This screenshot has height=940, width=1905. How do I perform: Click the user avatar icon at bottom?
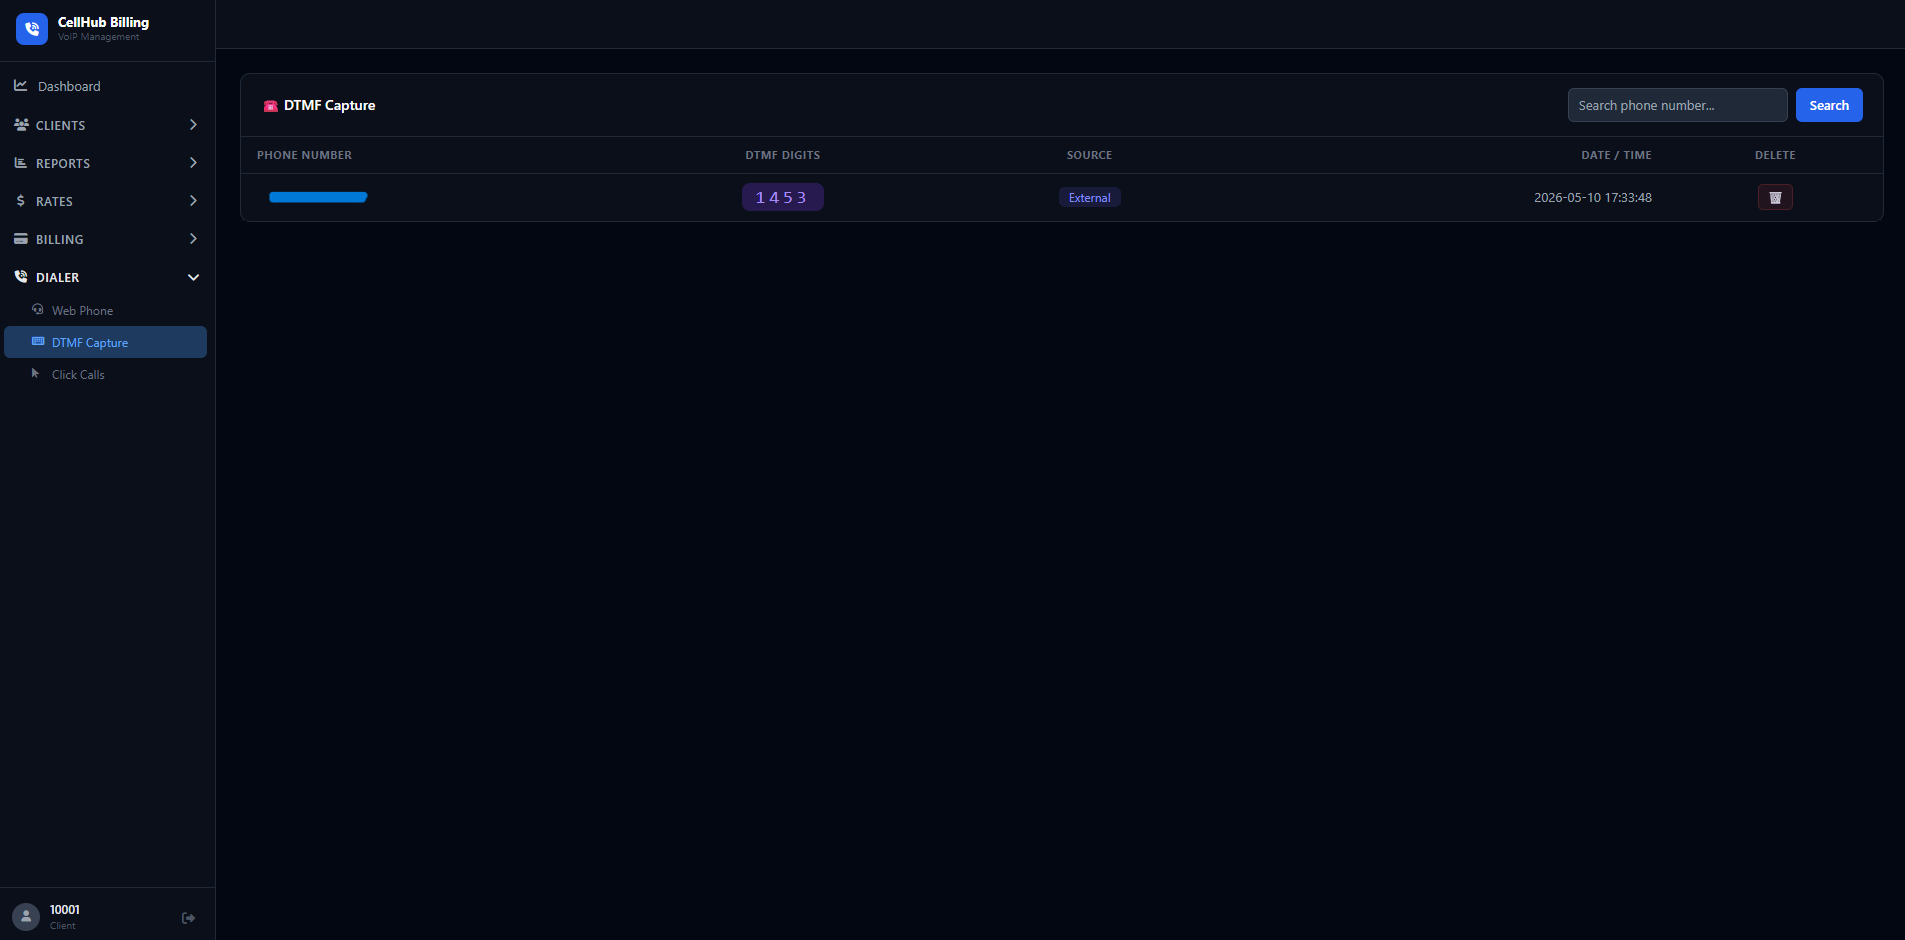(26, 916)
